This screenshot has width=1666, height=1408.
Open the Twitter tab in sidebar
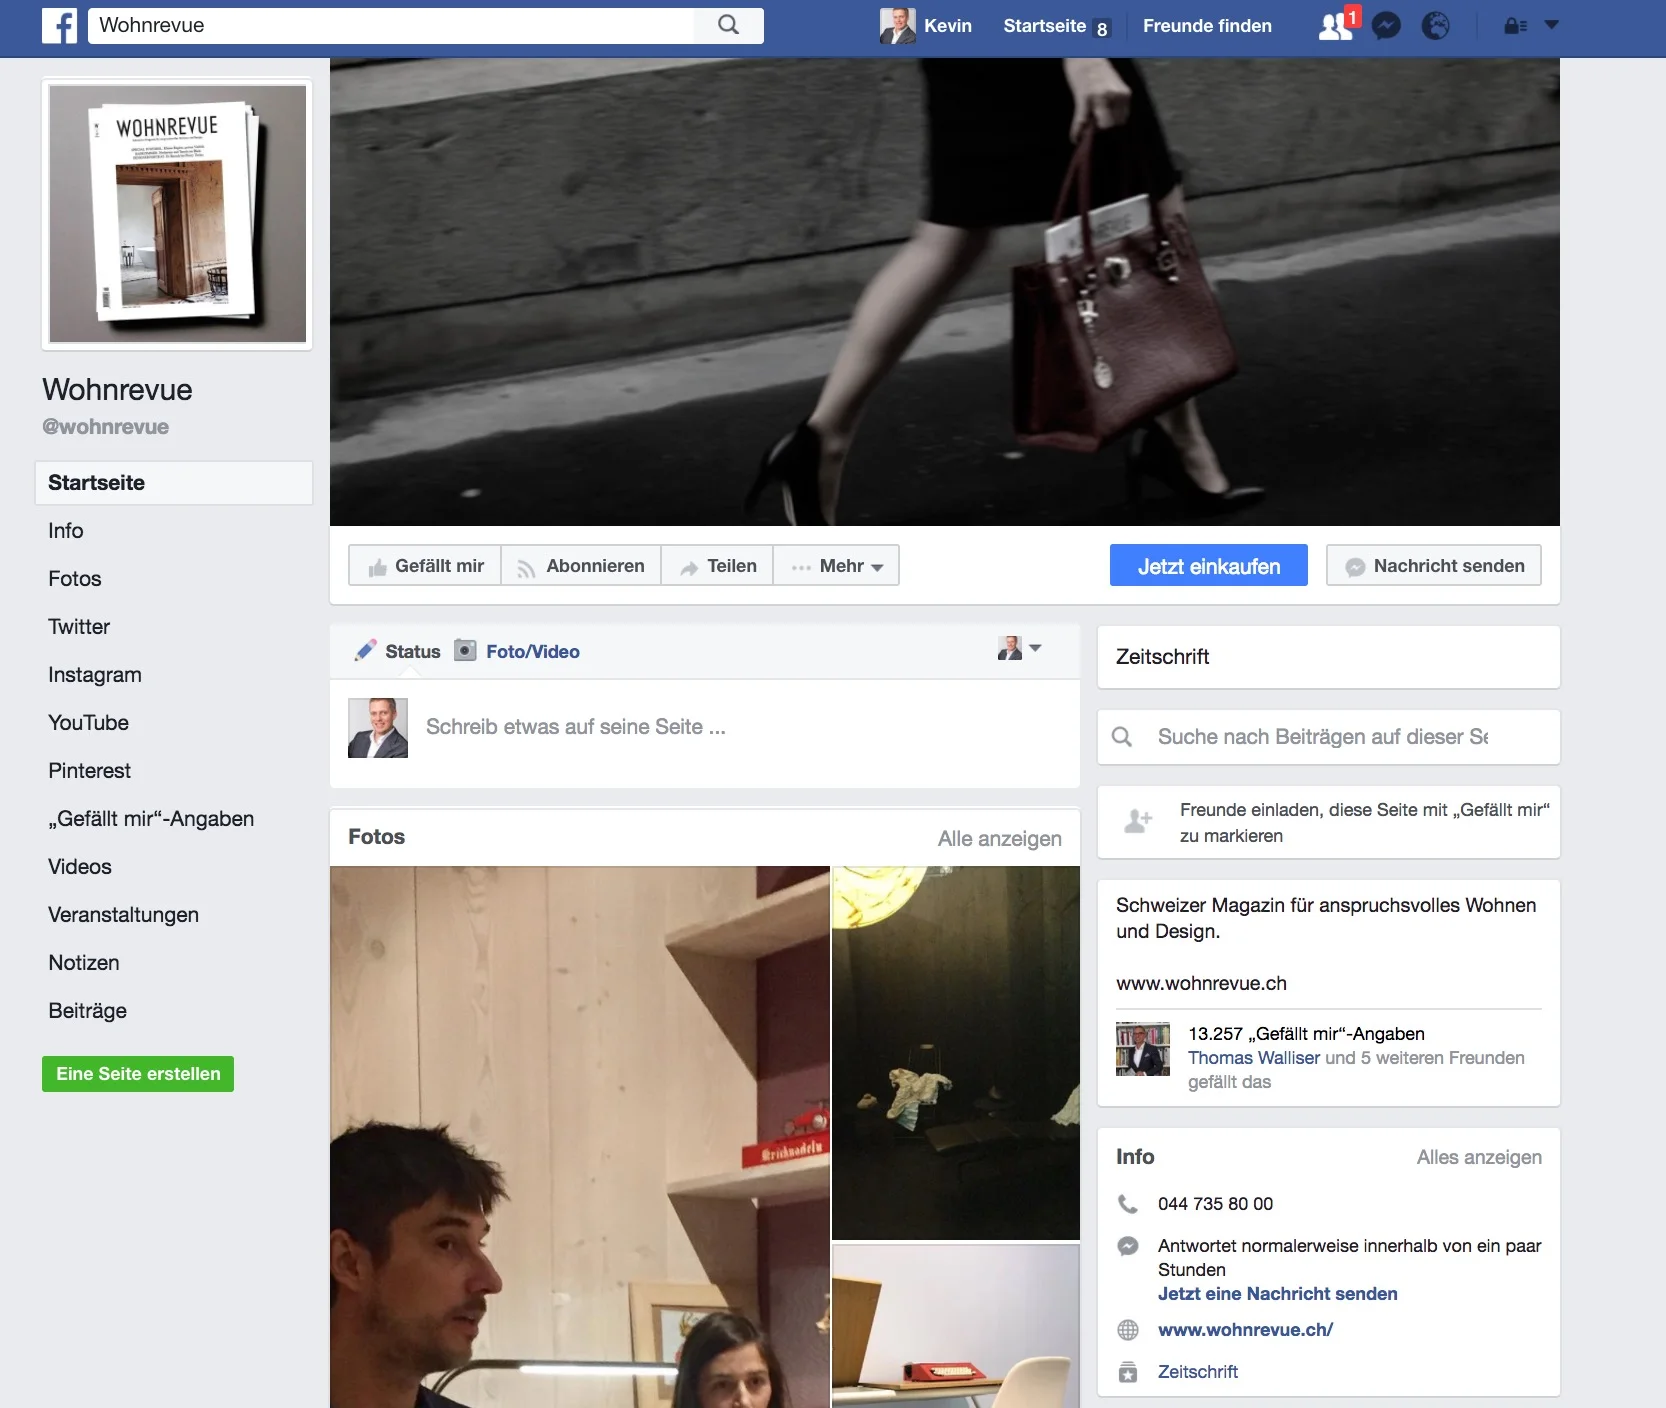pos(79,627)
